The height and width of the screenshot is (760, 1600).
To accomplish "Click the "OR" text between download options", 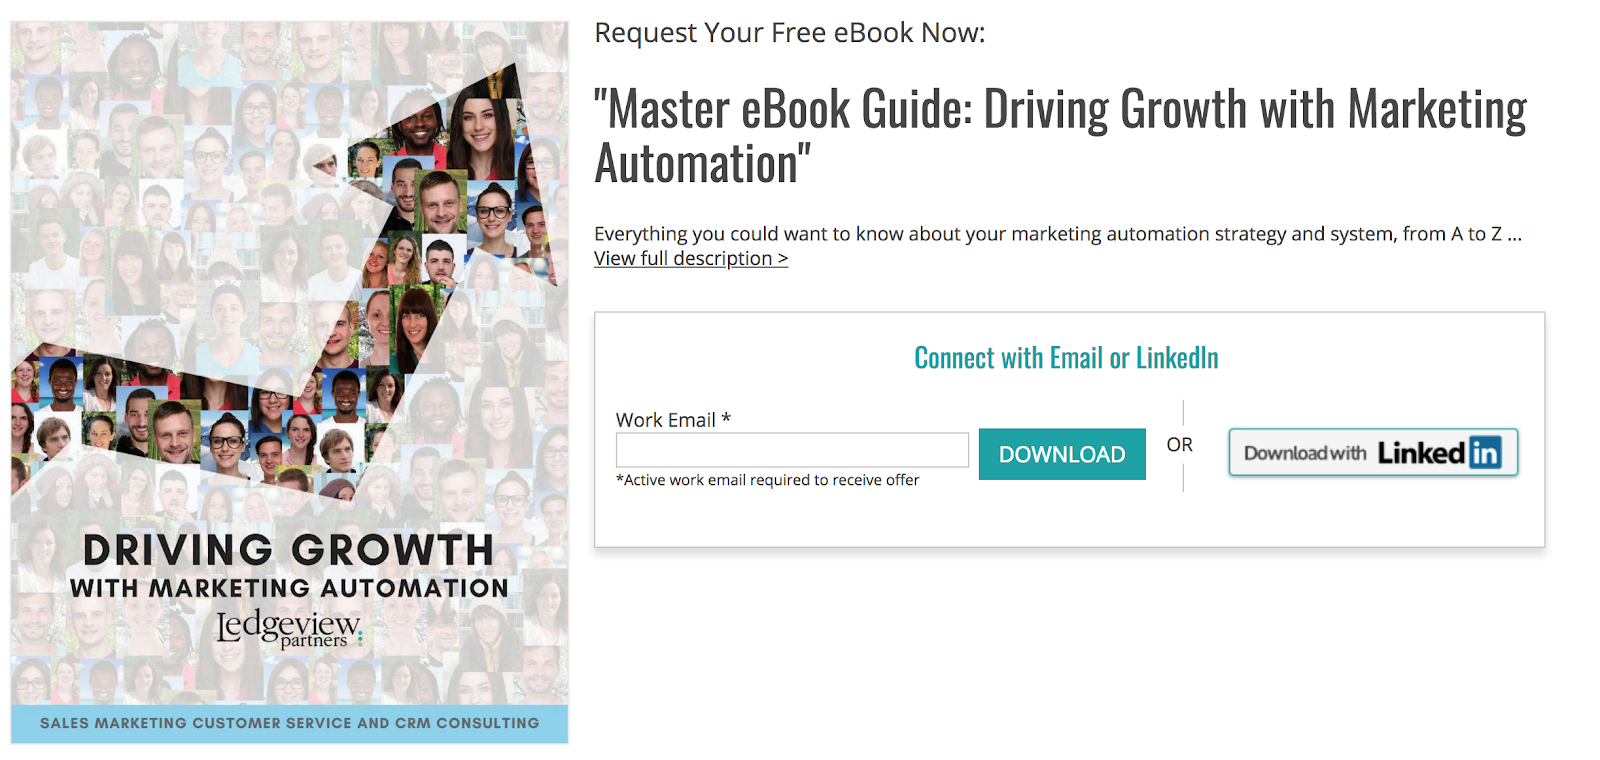I will 1179,445.
